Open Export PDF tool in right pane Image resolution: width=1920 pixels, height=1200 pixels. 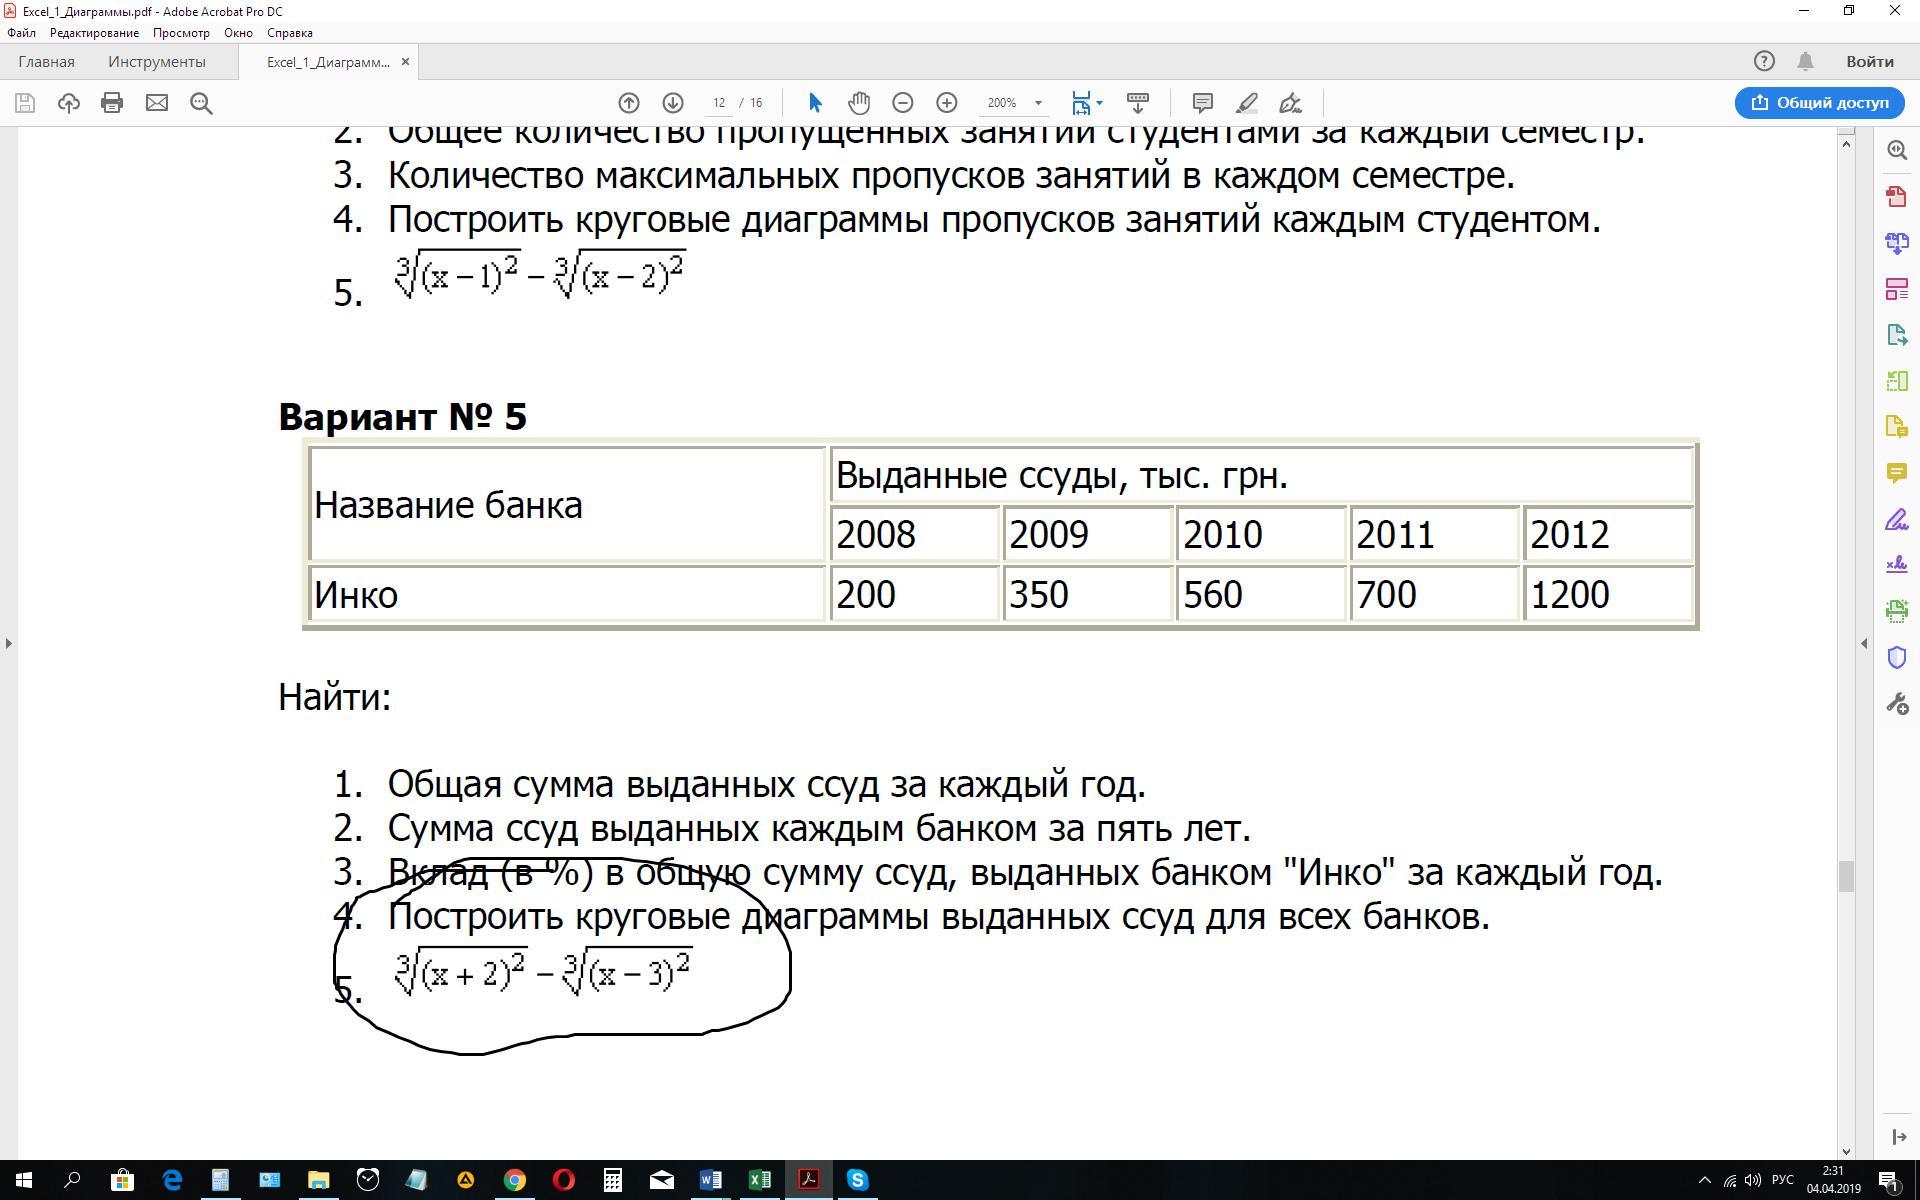tap(1897, 334)
